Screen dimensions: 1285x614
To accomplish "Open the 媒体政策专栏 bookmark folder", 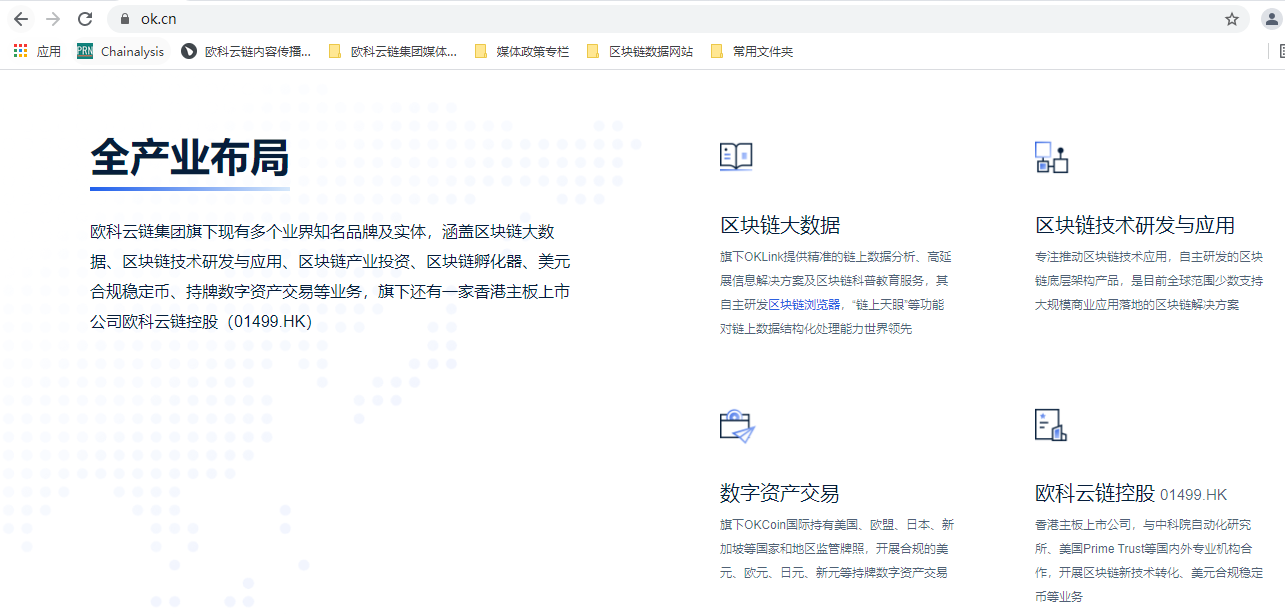I will (521, 51).
